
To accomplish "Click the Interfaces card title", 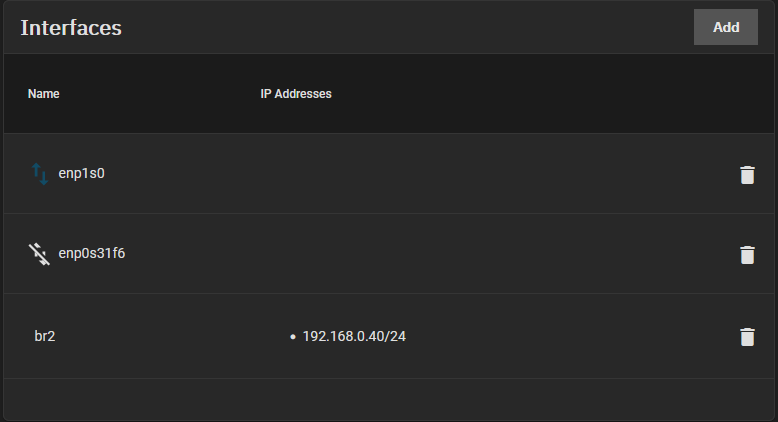I will (x=71, y=27).
